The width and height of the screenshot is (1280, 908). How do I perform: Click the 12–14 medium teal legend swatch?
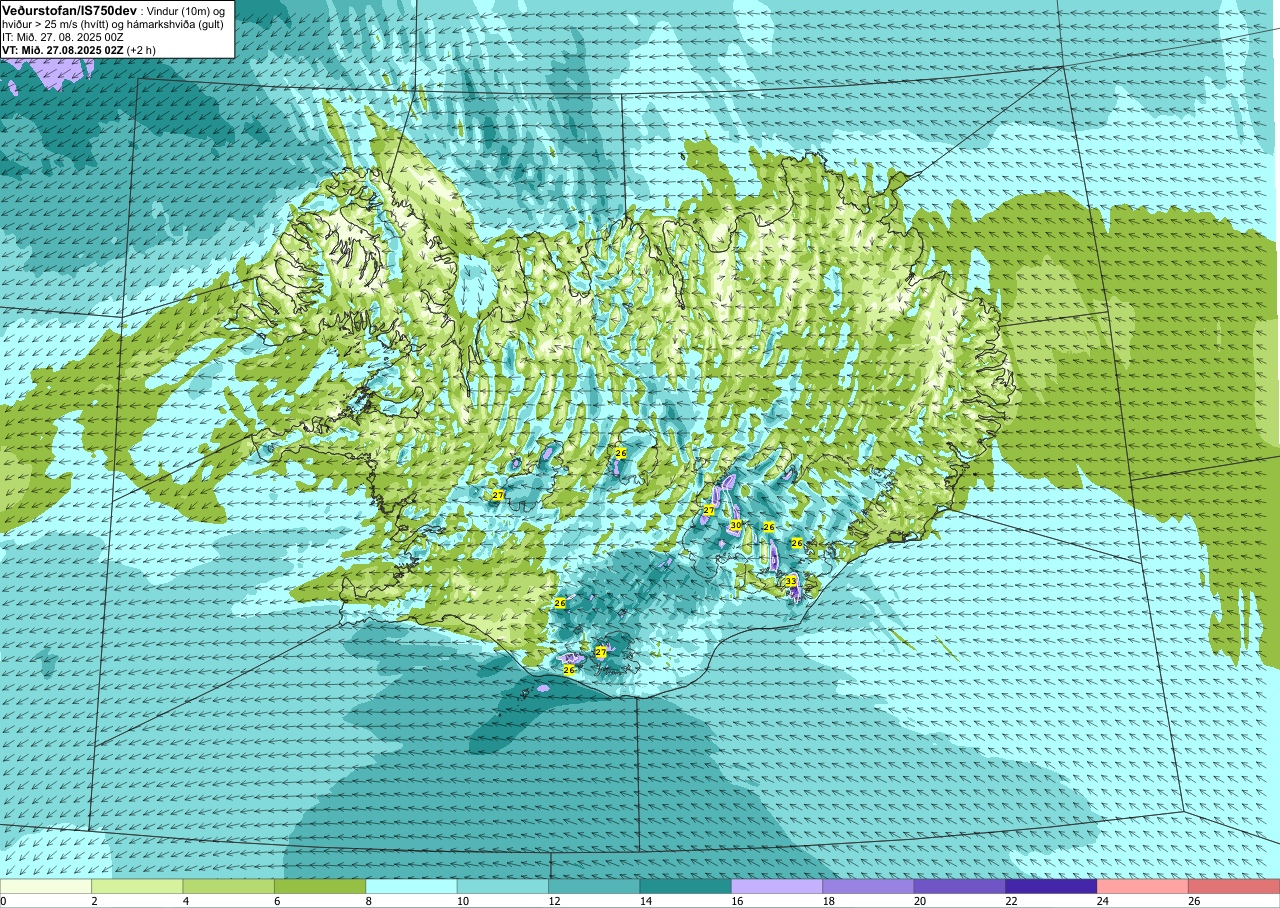pyautogui.click(x=594, y=886)
